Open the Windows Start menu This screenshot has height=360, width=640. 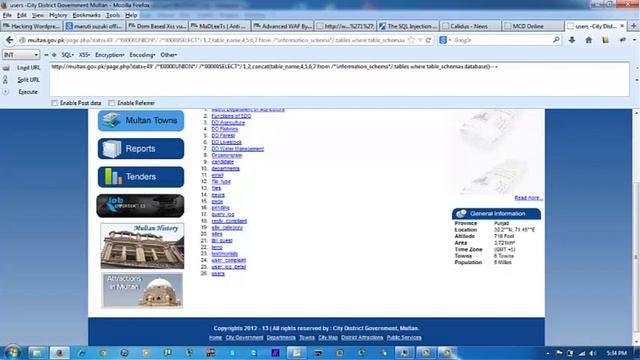tap(12, 353)
